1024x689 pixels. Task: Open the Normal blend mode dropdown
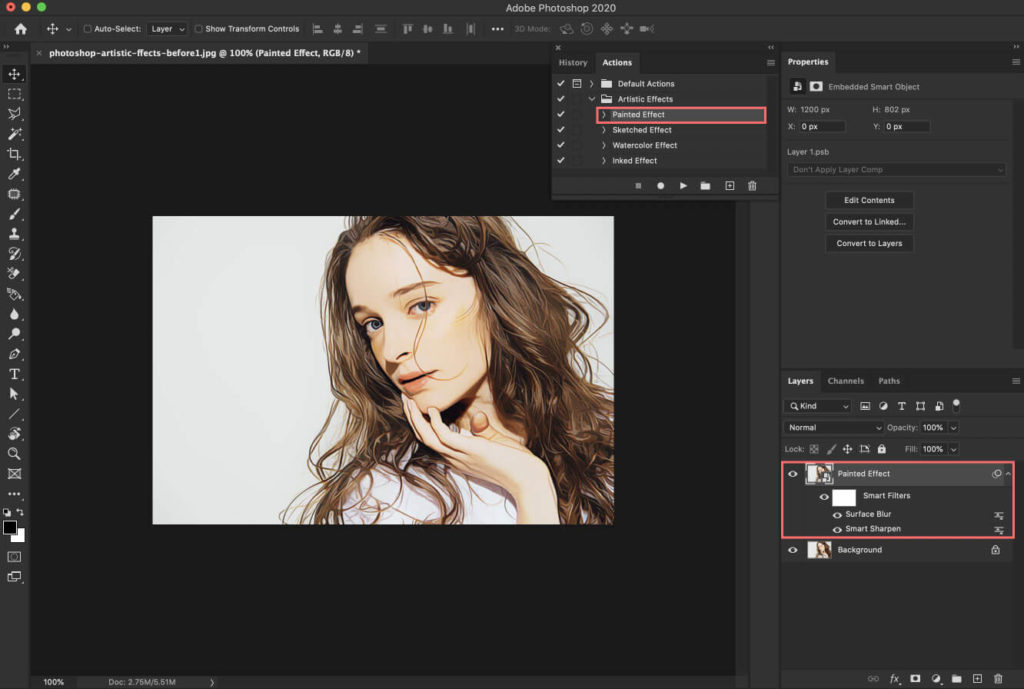834,428
